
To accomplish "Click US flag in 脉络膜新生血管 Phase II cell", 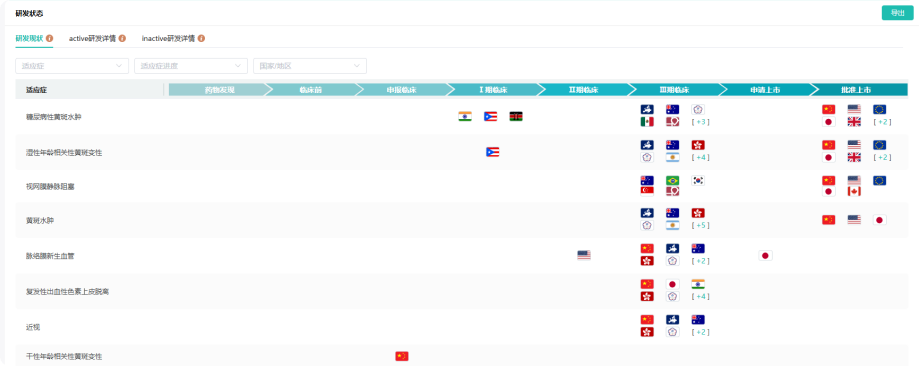I will (584, 255).
